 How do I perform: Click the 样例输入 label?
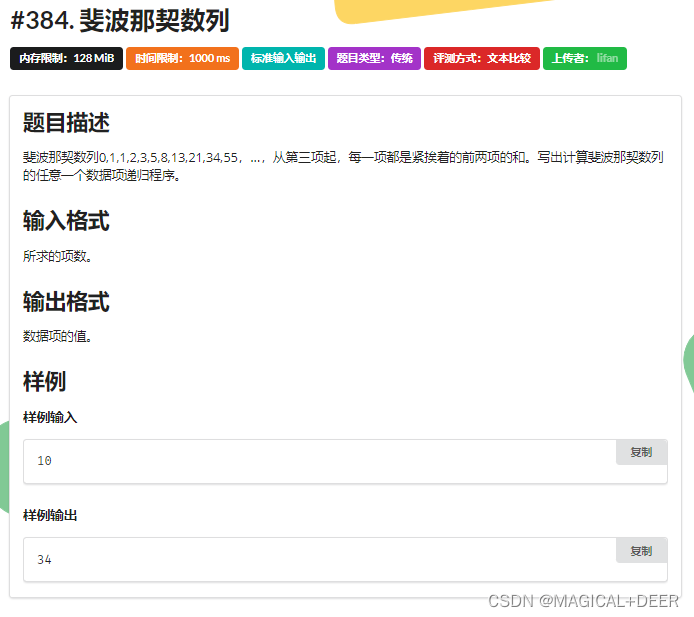click(50, 417)
